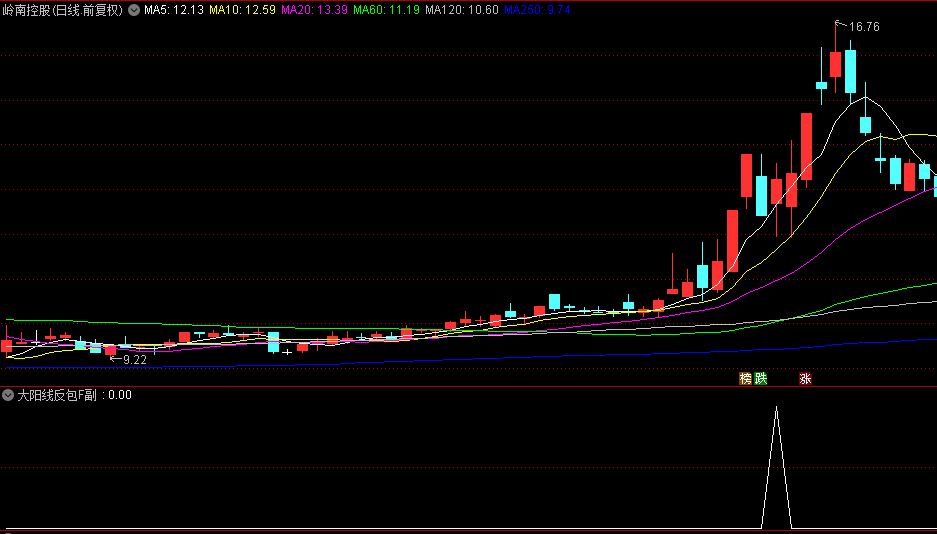Select the MA120: 10.60 legend label
This screenshot has width=937, height=534.
pos(461,10)
